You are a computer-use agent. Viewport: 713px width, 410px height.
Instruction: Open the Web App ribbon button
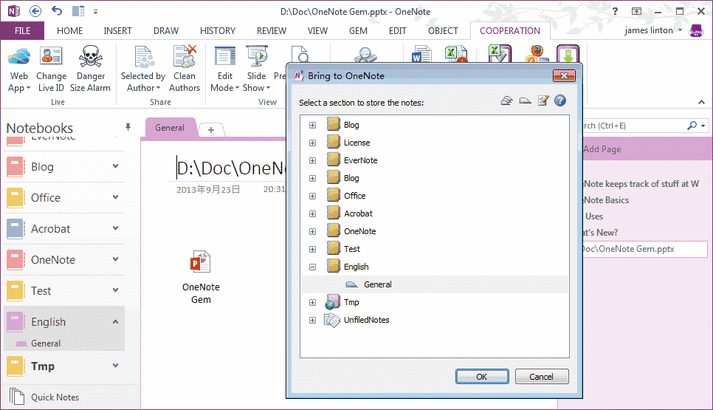point(19,69)
